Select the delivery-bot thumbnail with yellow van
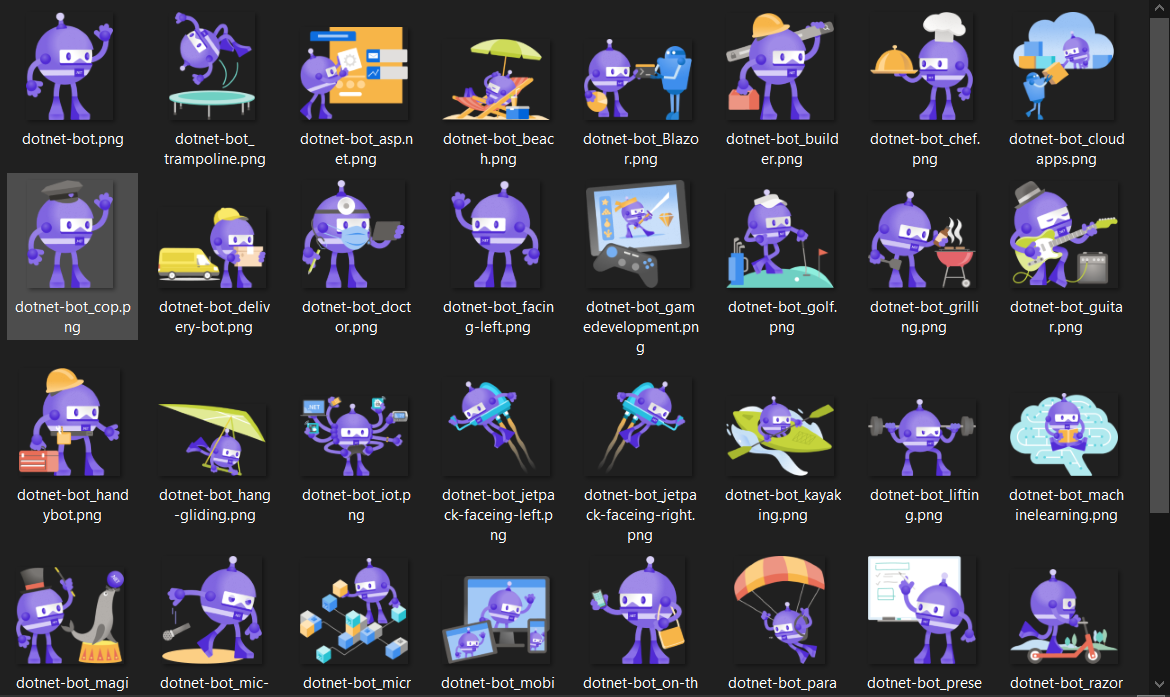This screenshot has width=1170, height=697. 213,248
